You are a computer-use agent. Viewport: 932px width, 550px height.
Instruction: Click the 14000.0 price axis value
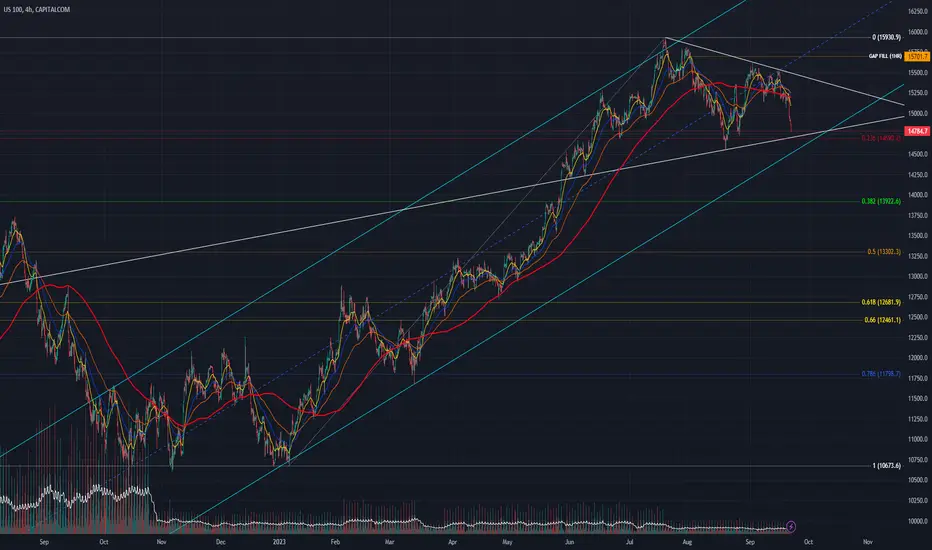tap(918, 195)
